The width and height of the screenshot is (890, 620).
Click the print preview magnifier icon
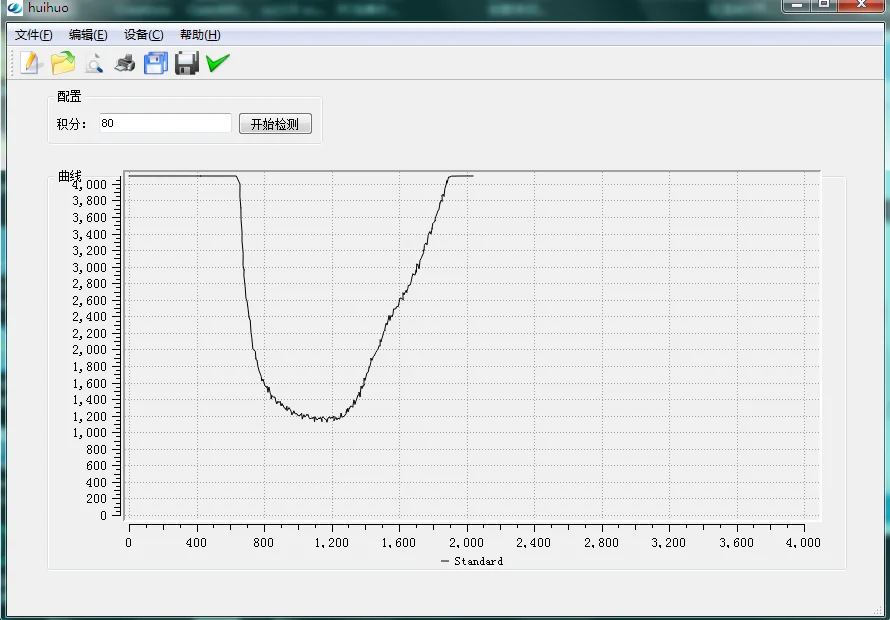click(94, 62)
